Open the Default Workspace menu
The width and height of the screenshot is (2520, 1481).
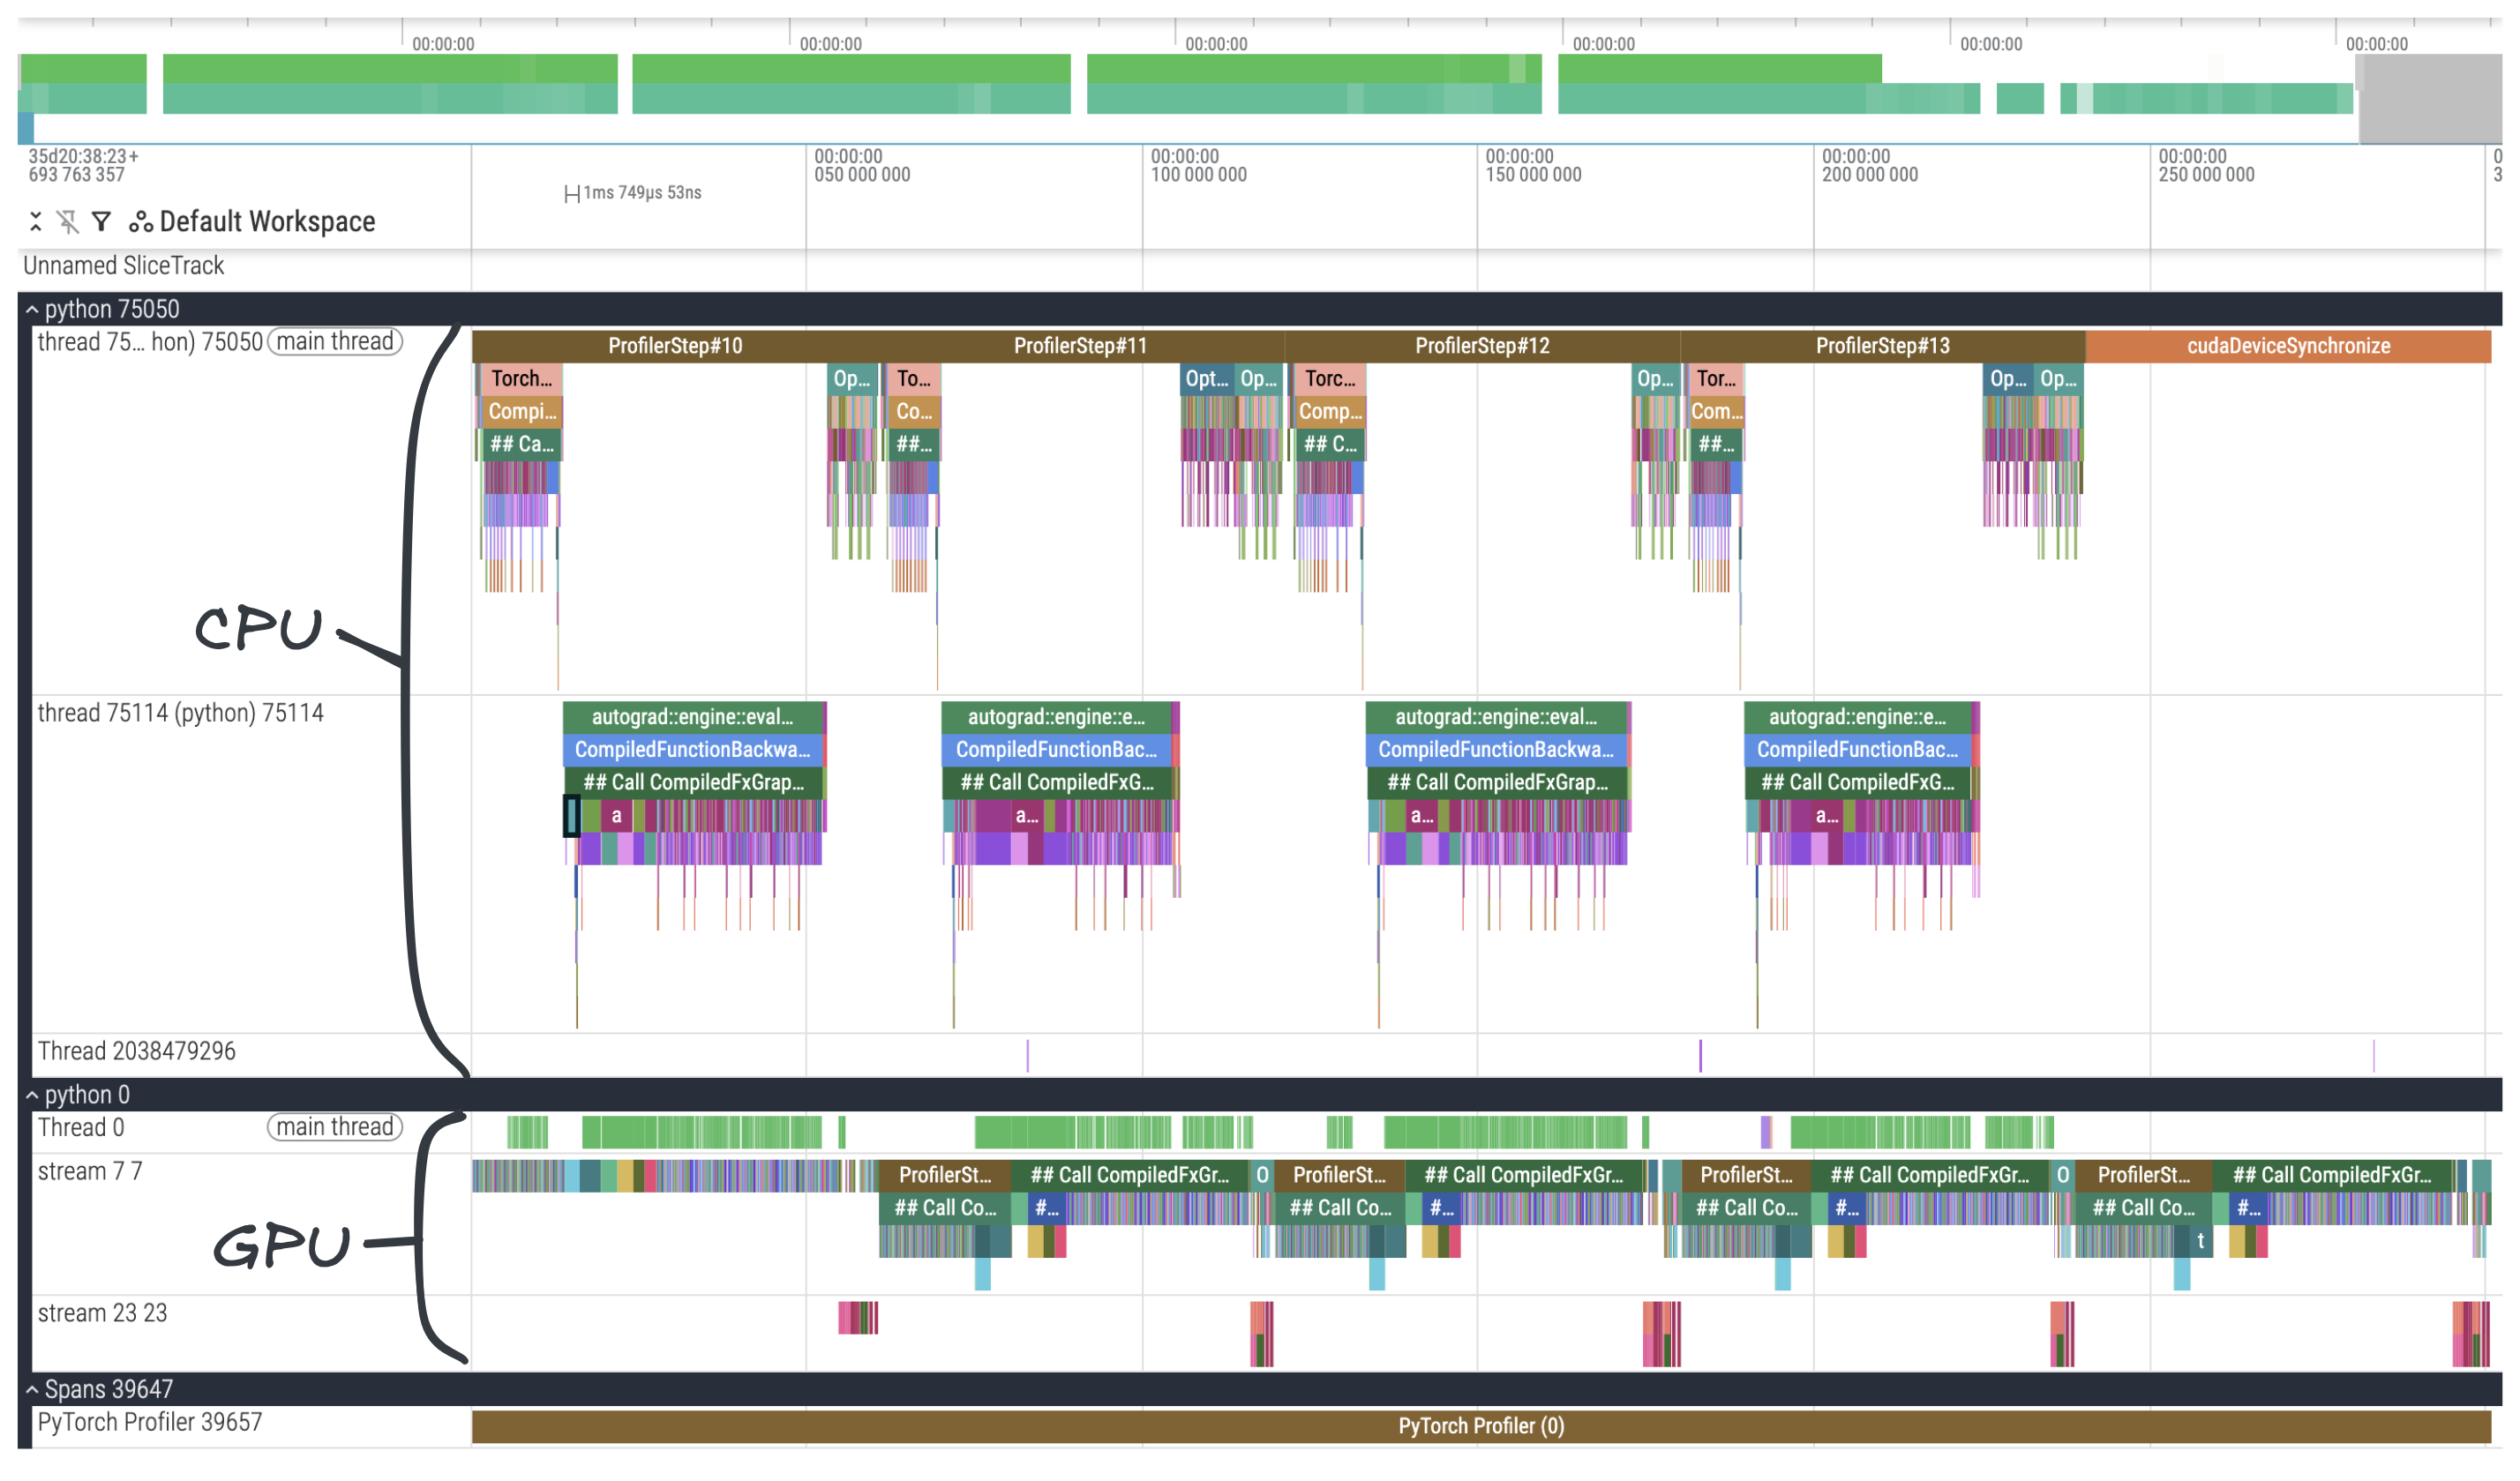coord(267,221)
